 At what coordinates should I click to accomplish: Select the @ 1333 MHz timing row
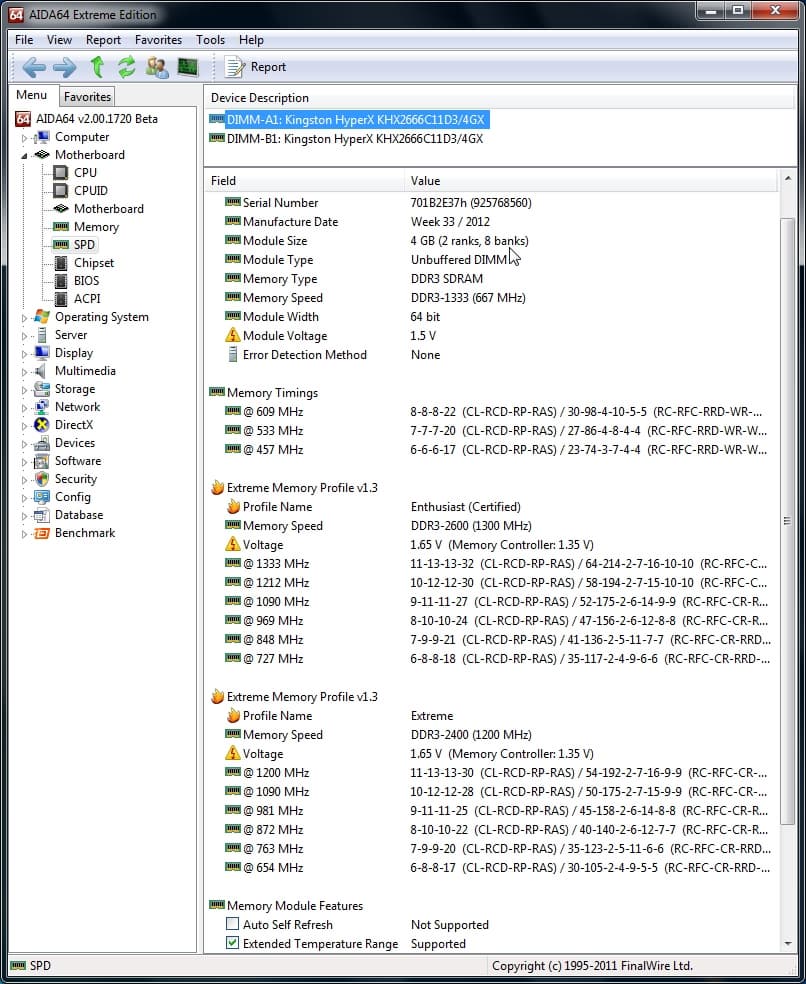point(493,564)
